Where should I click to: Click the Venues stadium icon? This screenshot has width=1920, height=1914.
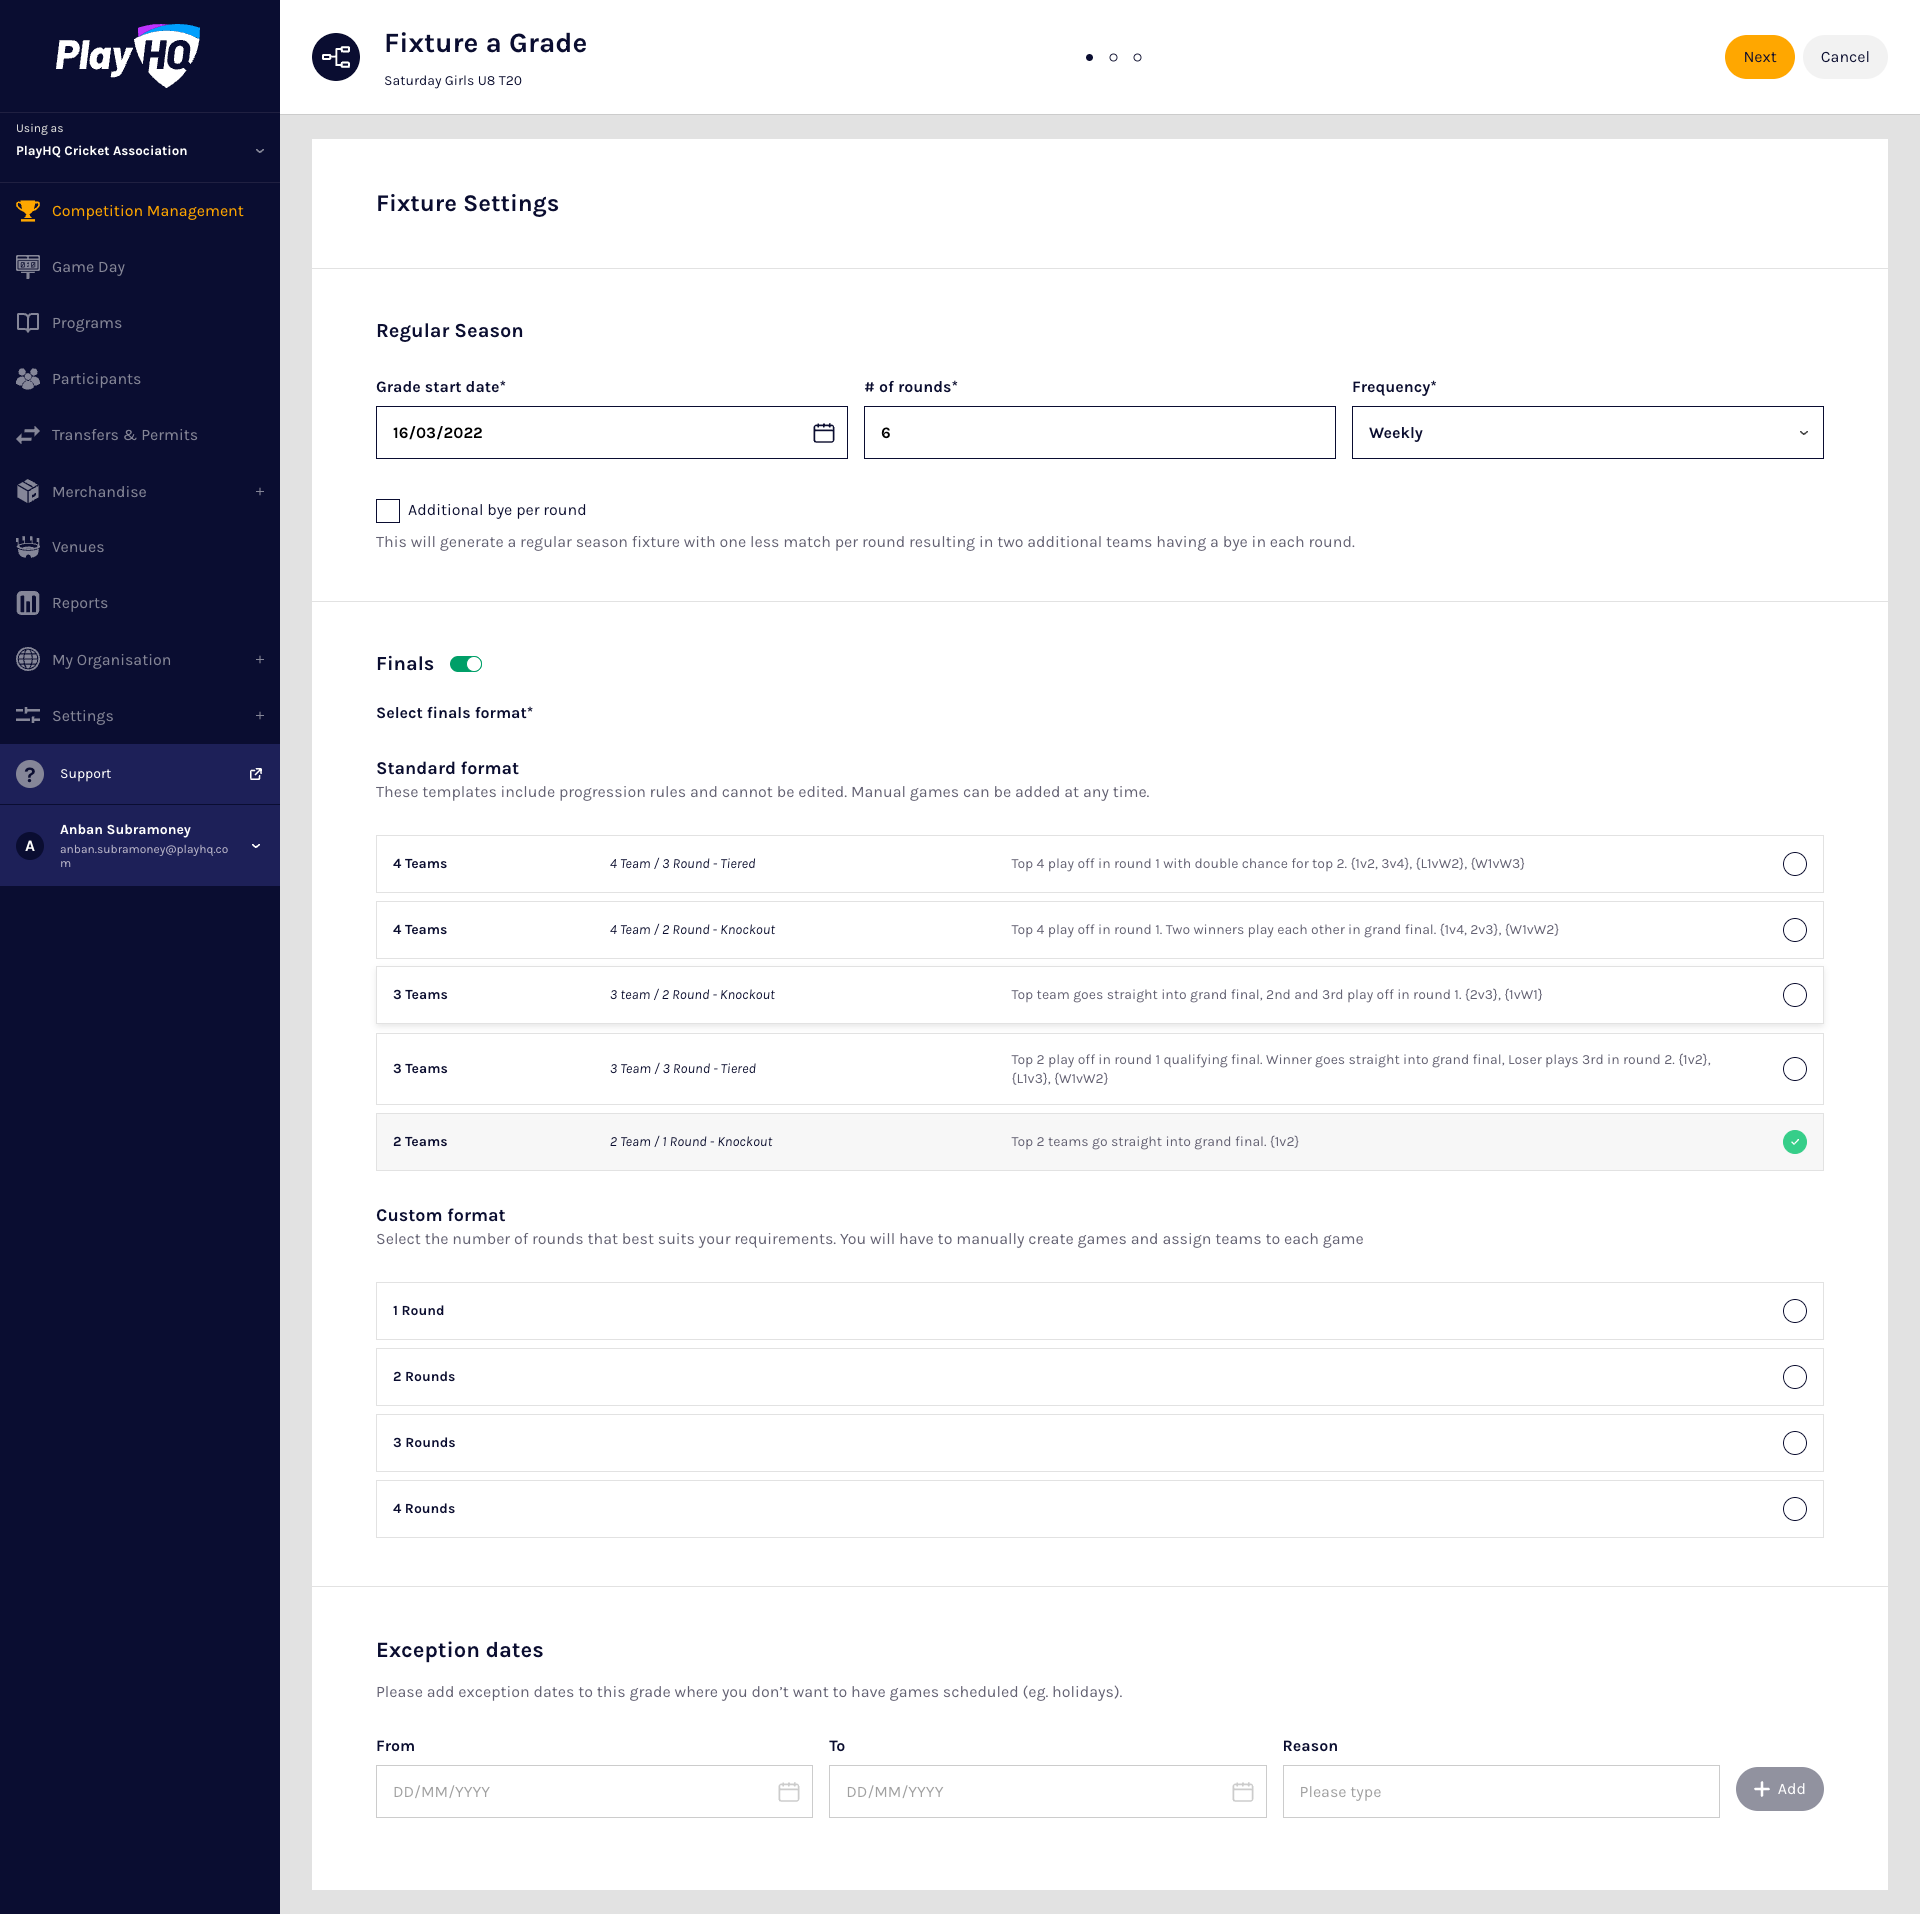pyautogui.click(x=28, y=547)
